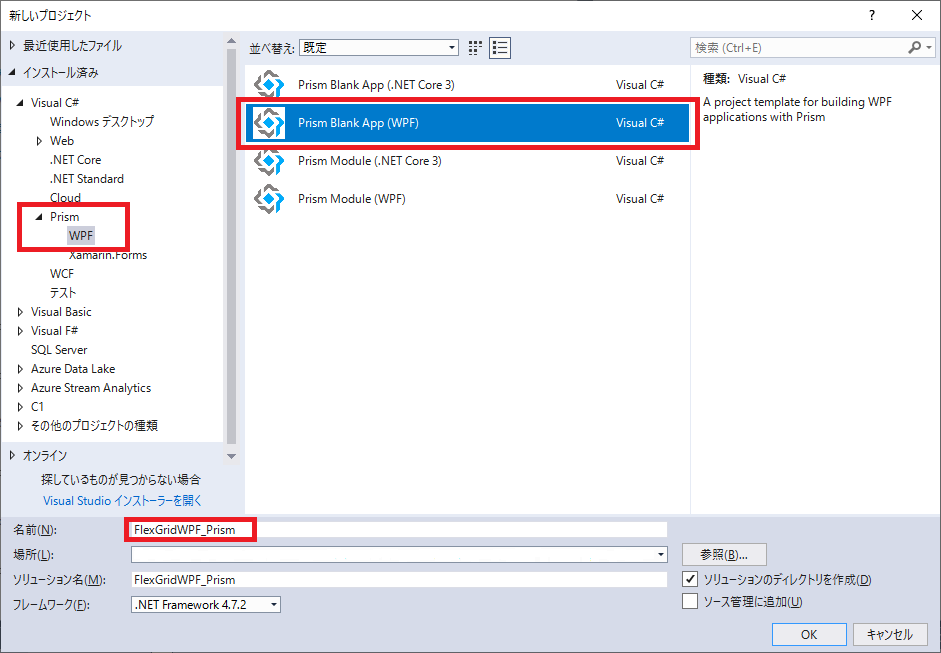Expand the Azure Stream Analytics node

[x=20, y=388]
